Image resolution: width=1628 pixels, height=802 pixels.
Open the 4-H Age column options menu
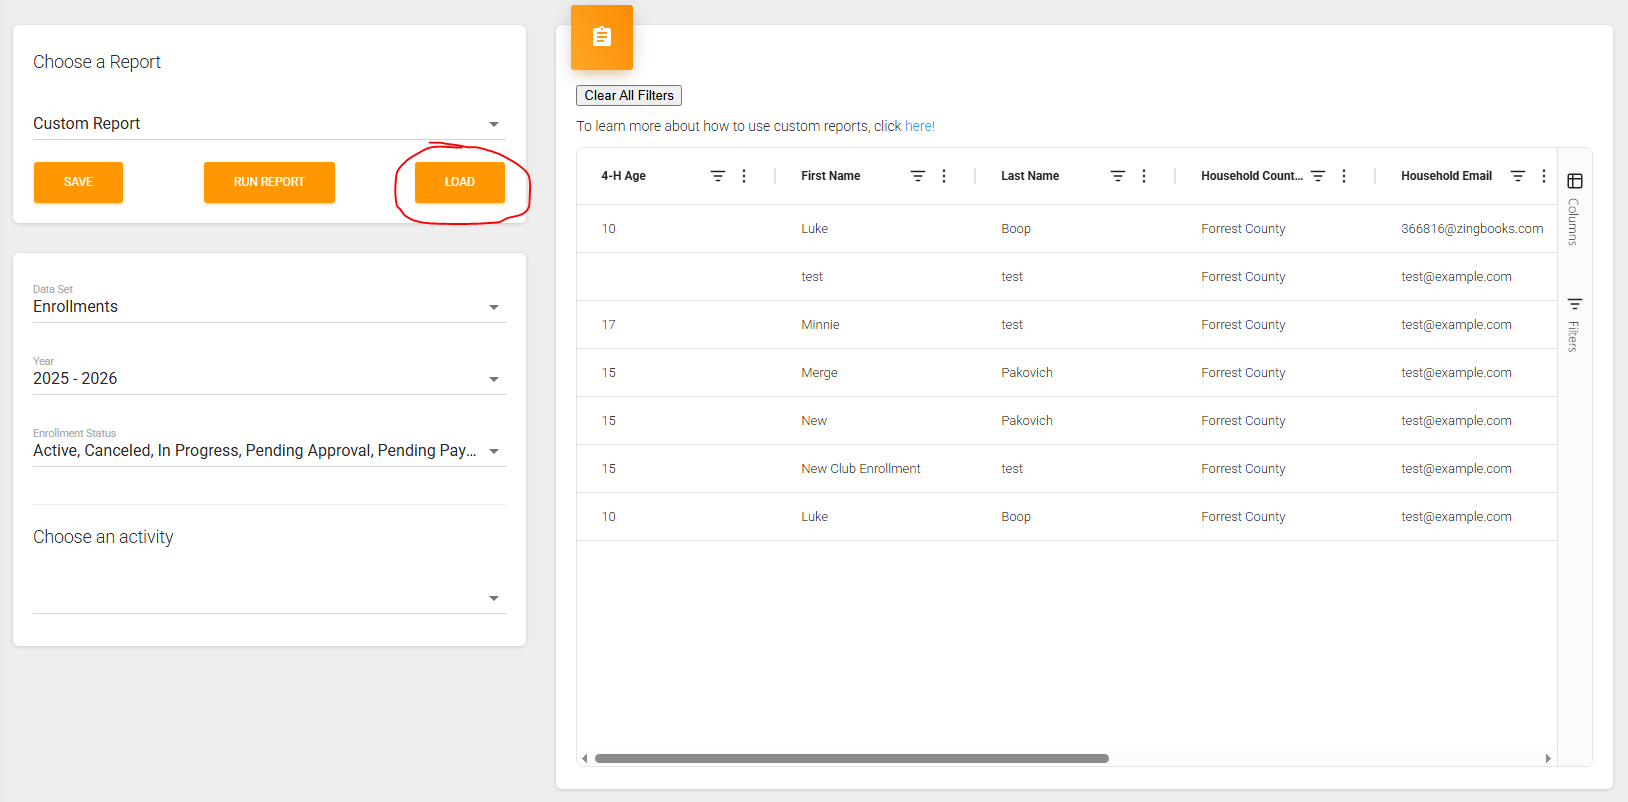tap(743, 176)
